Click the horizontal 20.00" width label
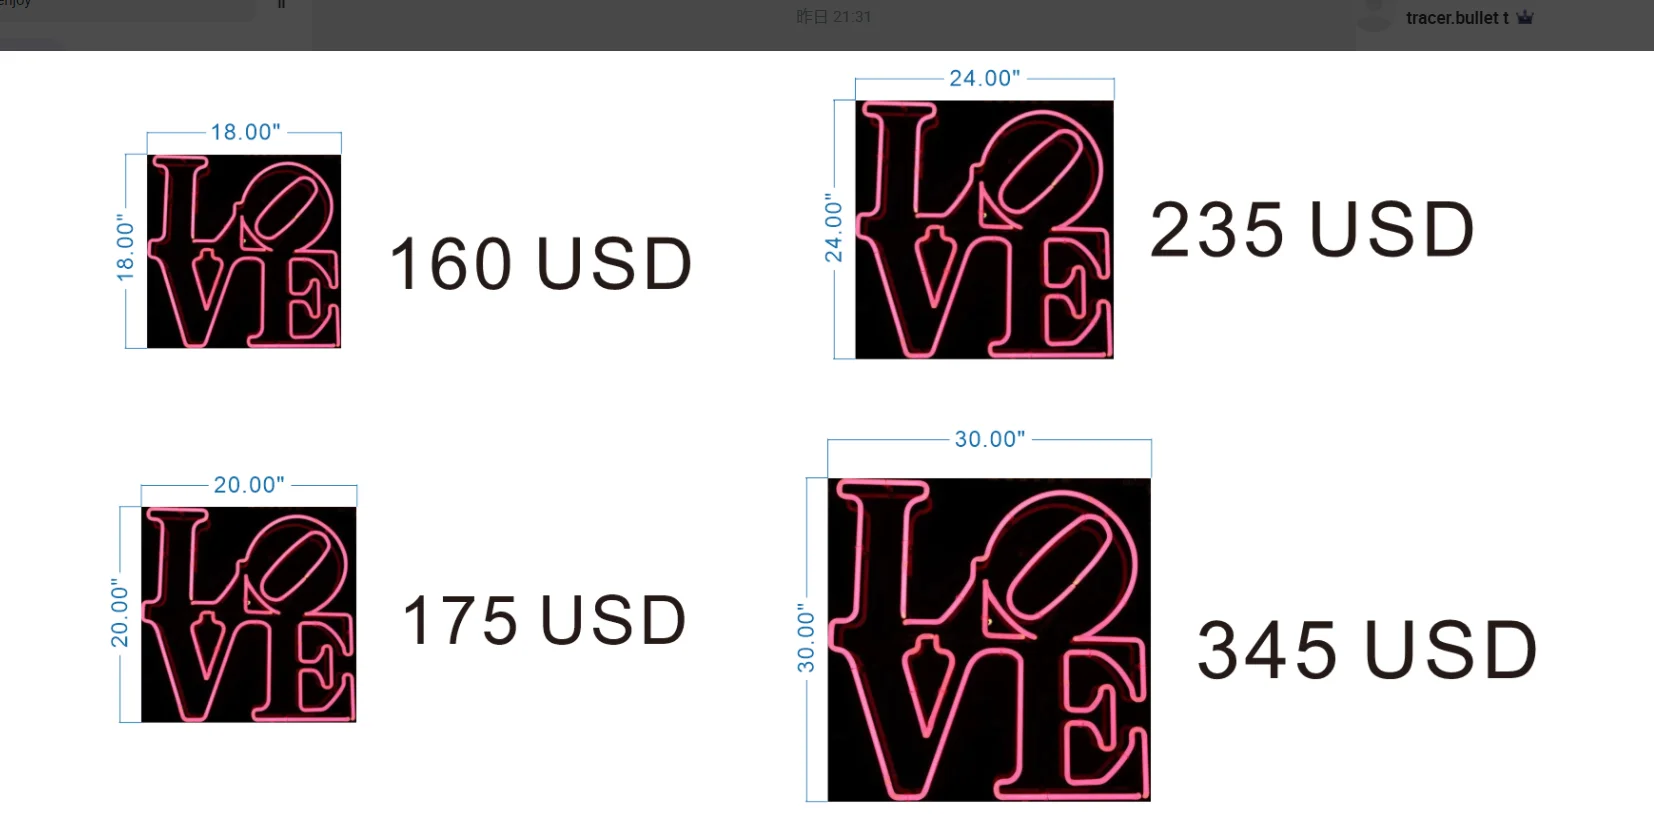 tap(249, 485)
